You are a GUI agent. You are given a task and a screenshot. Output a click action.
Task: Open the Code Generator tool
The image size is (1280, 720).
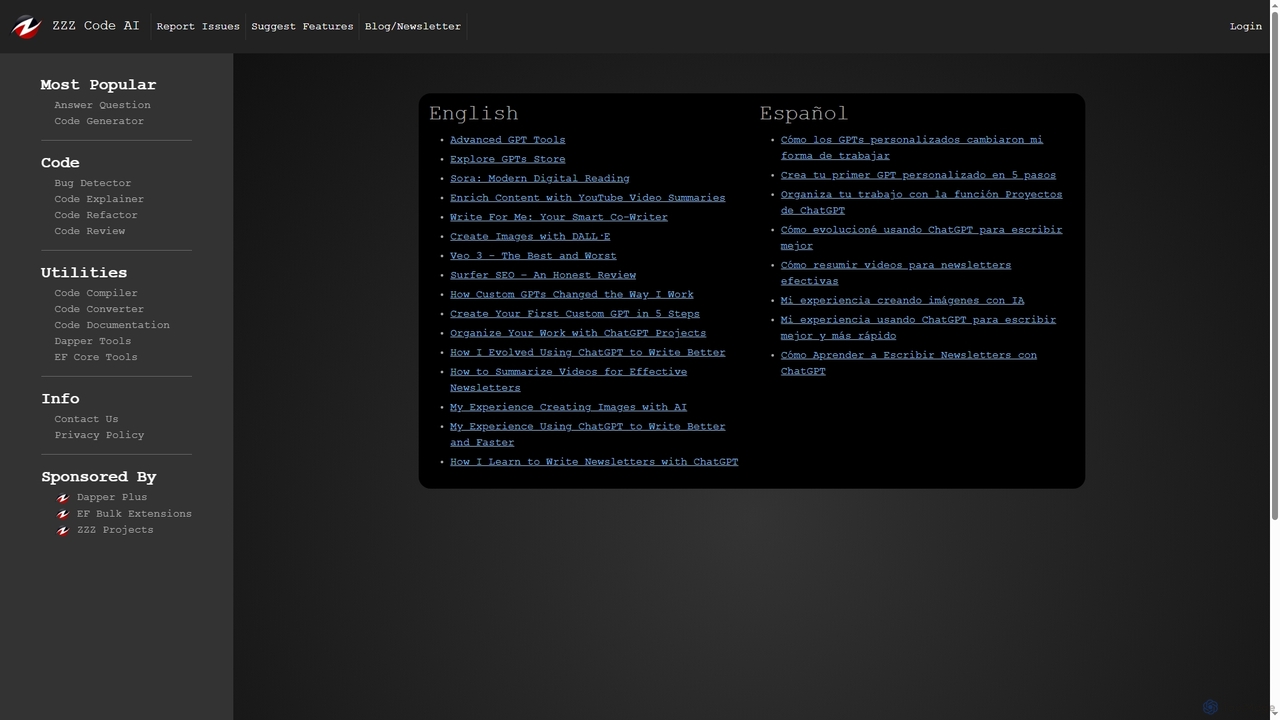pyautogui.click(x=99, y=121)
